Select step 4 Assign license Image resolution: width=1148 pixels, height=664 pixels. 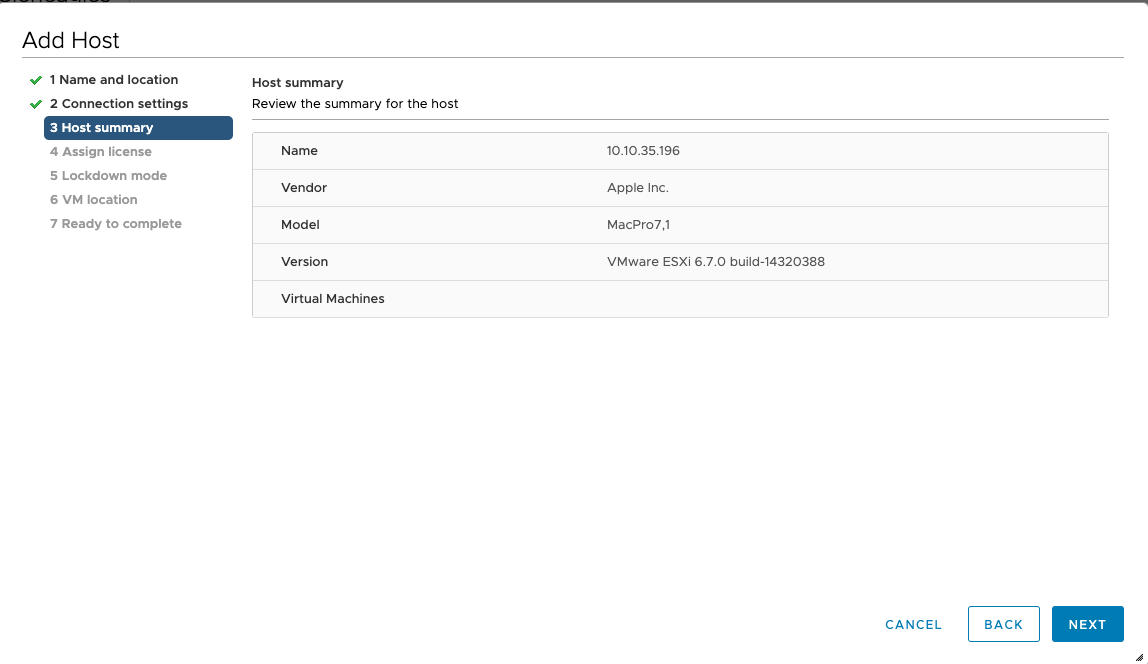click(x=100, y=152)
